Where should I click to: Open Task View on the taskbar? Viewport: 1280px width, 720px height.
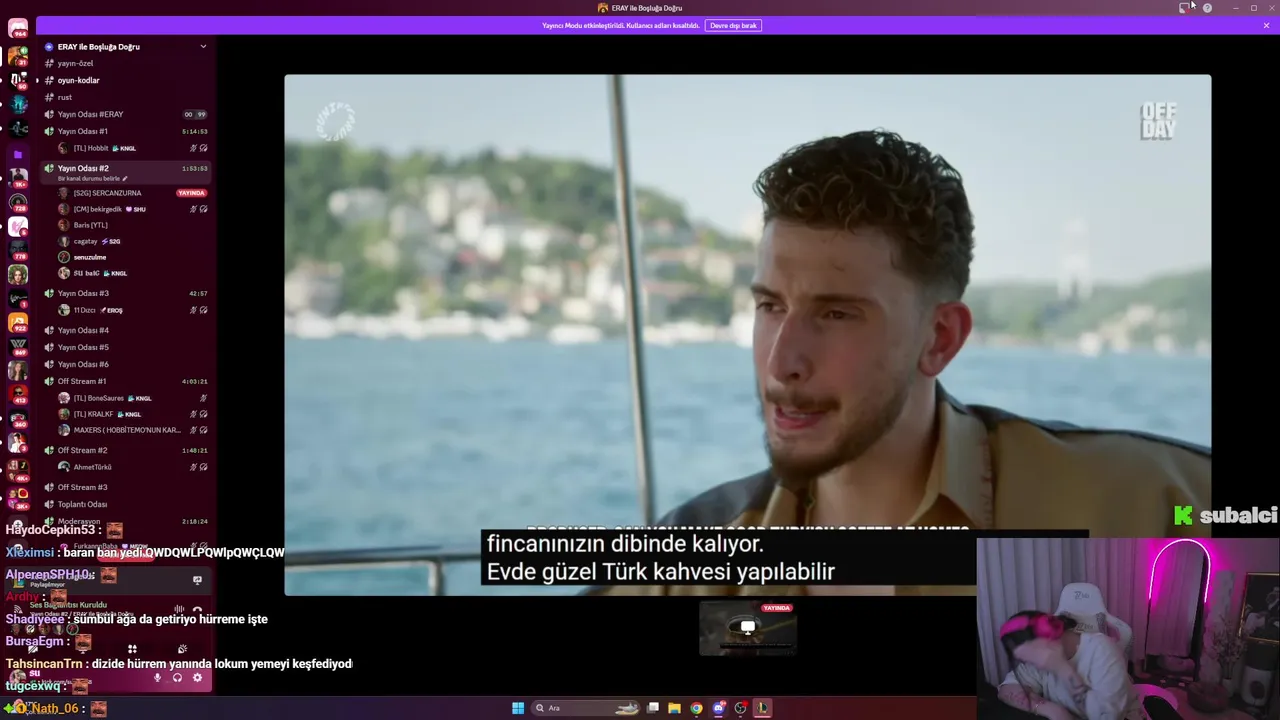(x=653, y=708)
